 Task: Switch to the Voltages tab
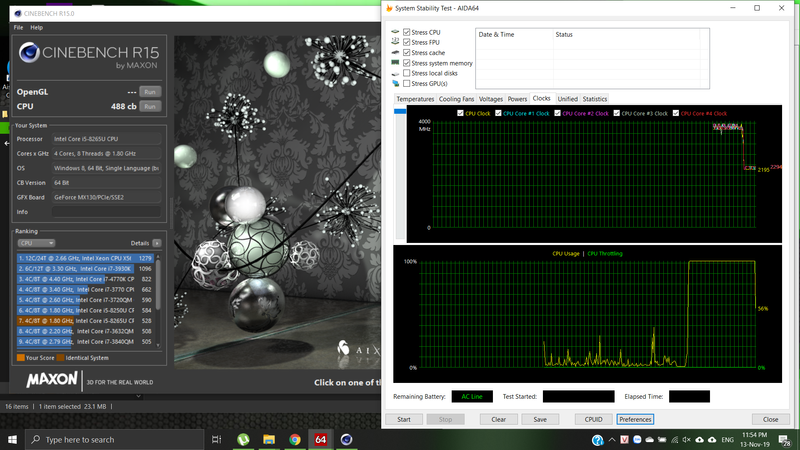(x=491, y=99)
